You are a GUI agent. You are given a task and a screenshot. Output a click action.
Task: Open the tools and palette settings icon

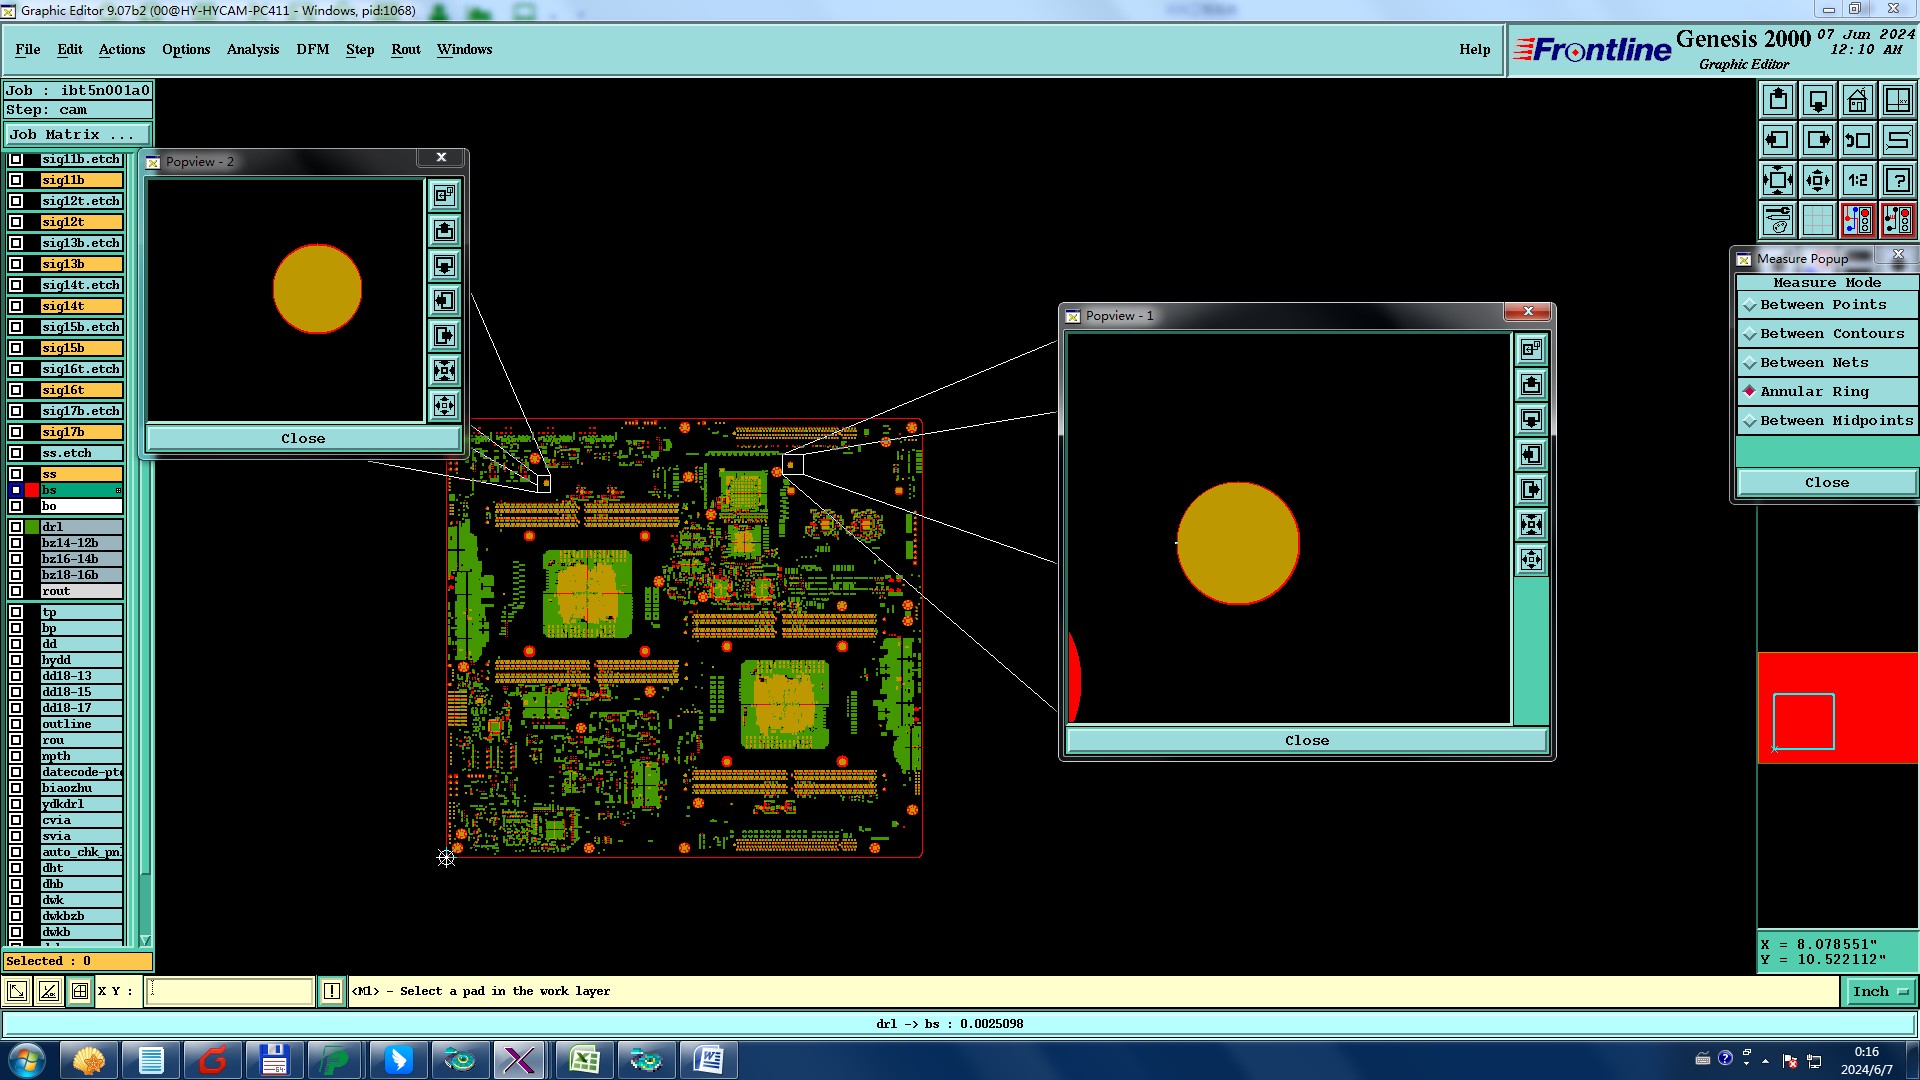1777,220
